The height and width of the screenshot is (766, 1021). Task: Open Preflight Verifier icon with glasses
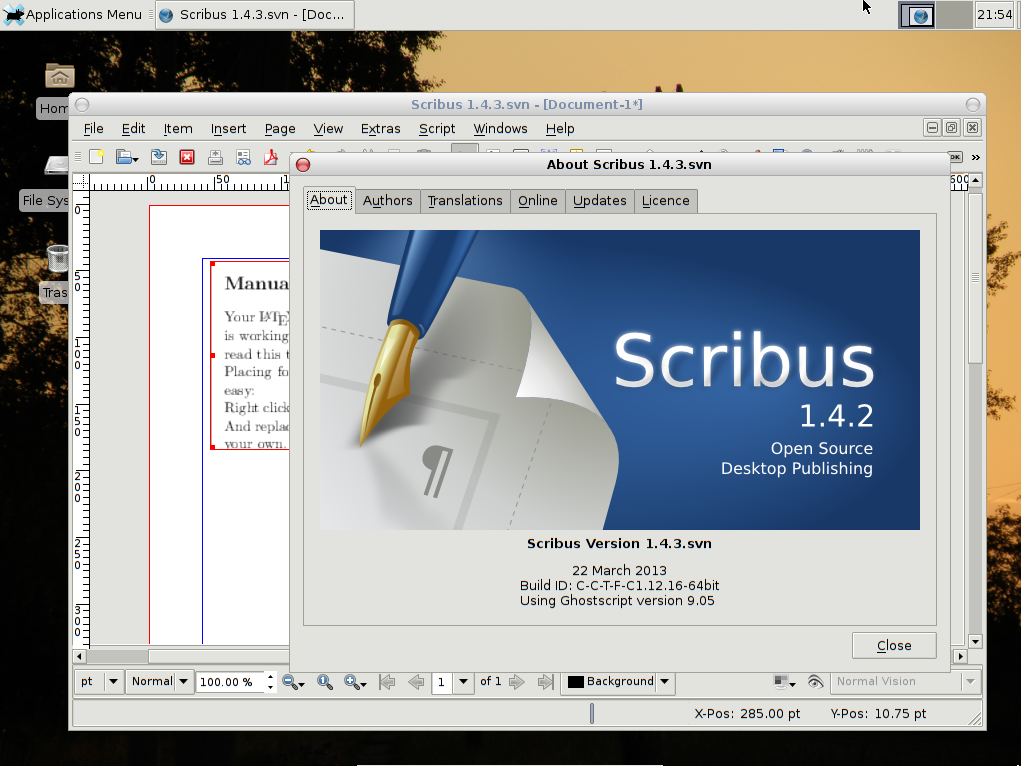click(244, 157)
